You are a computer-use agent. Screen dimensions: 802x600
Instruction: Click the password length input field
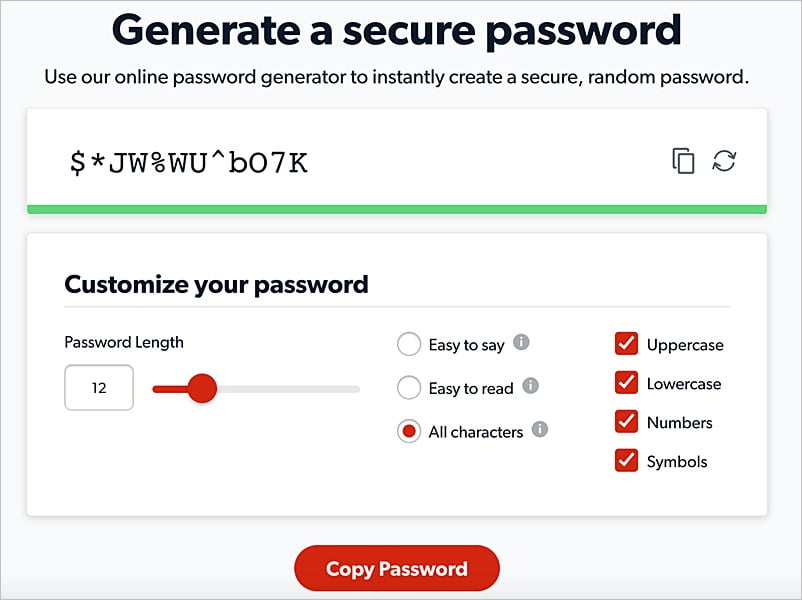pyautogui.click(x=98, y=388)
